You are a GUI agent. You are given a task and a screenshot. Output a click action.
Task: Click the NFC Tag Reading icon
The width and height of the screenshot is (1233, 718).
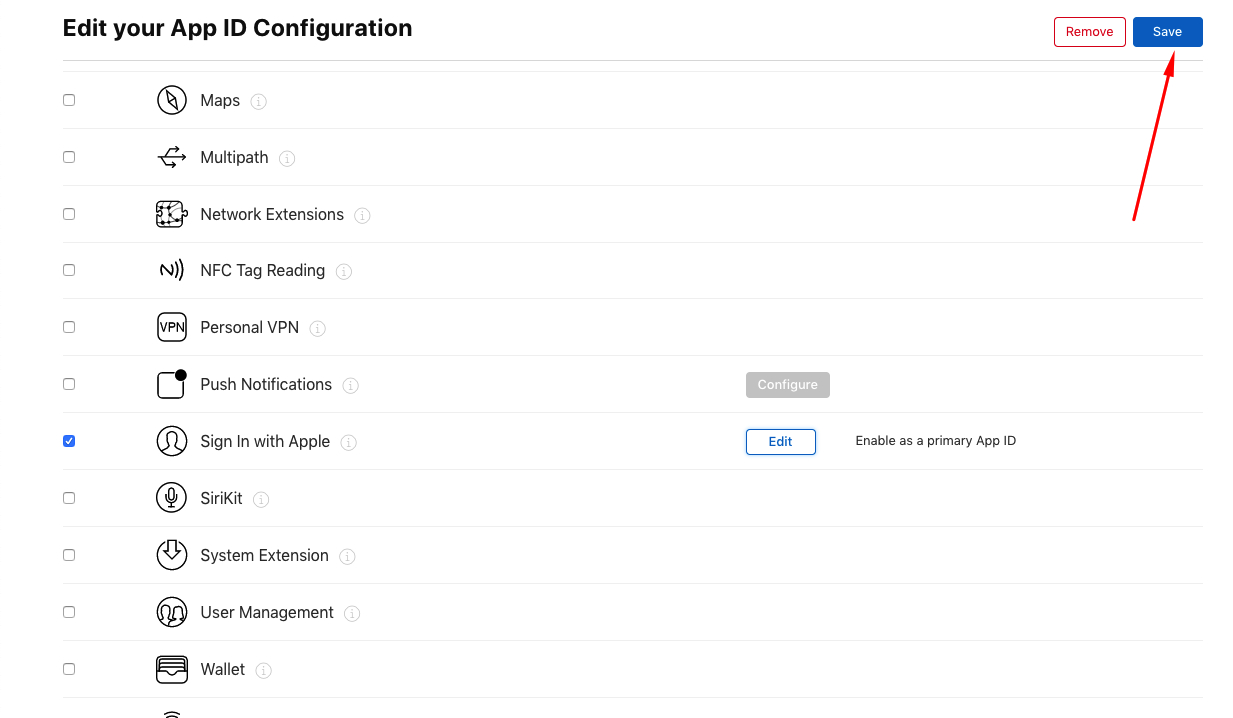[172, 270]
